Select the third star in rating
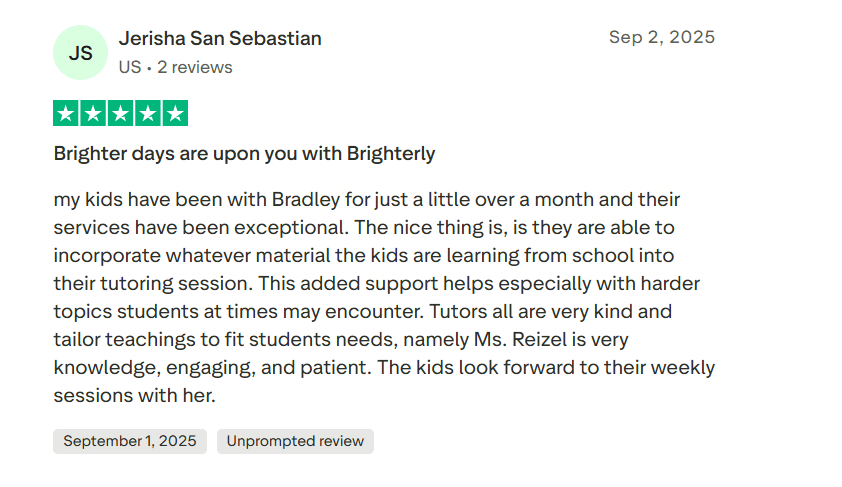The width and height of the screenshot is (842, 487). (x=120, y=114)
